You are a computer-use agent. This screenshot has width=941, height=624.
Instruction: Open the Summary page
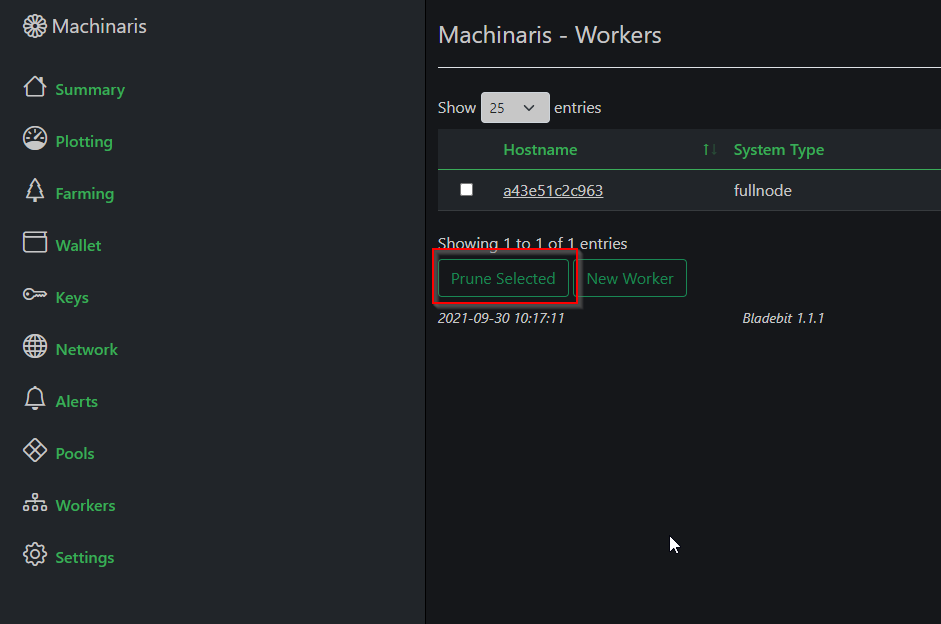(x=90, y=90)
